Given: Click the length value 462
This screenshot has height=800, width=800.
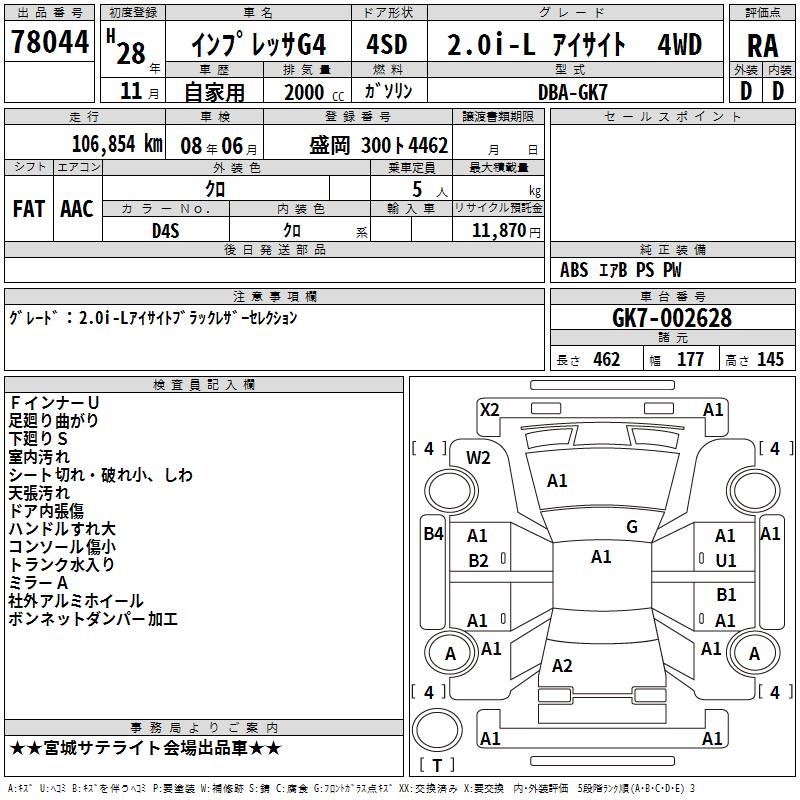Looking at the screenshot, I should pyautogui.click(x=607, y=360).
